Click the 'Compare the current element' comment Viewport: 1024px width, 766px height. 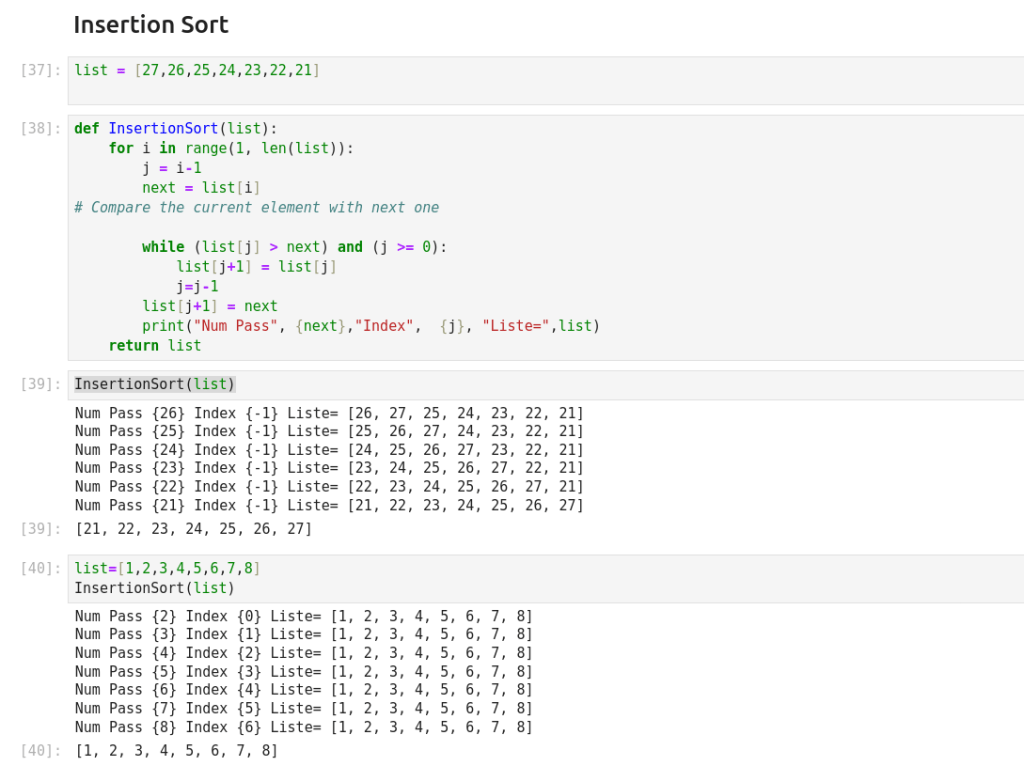pyautogui.click(x=256, y=208)
